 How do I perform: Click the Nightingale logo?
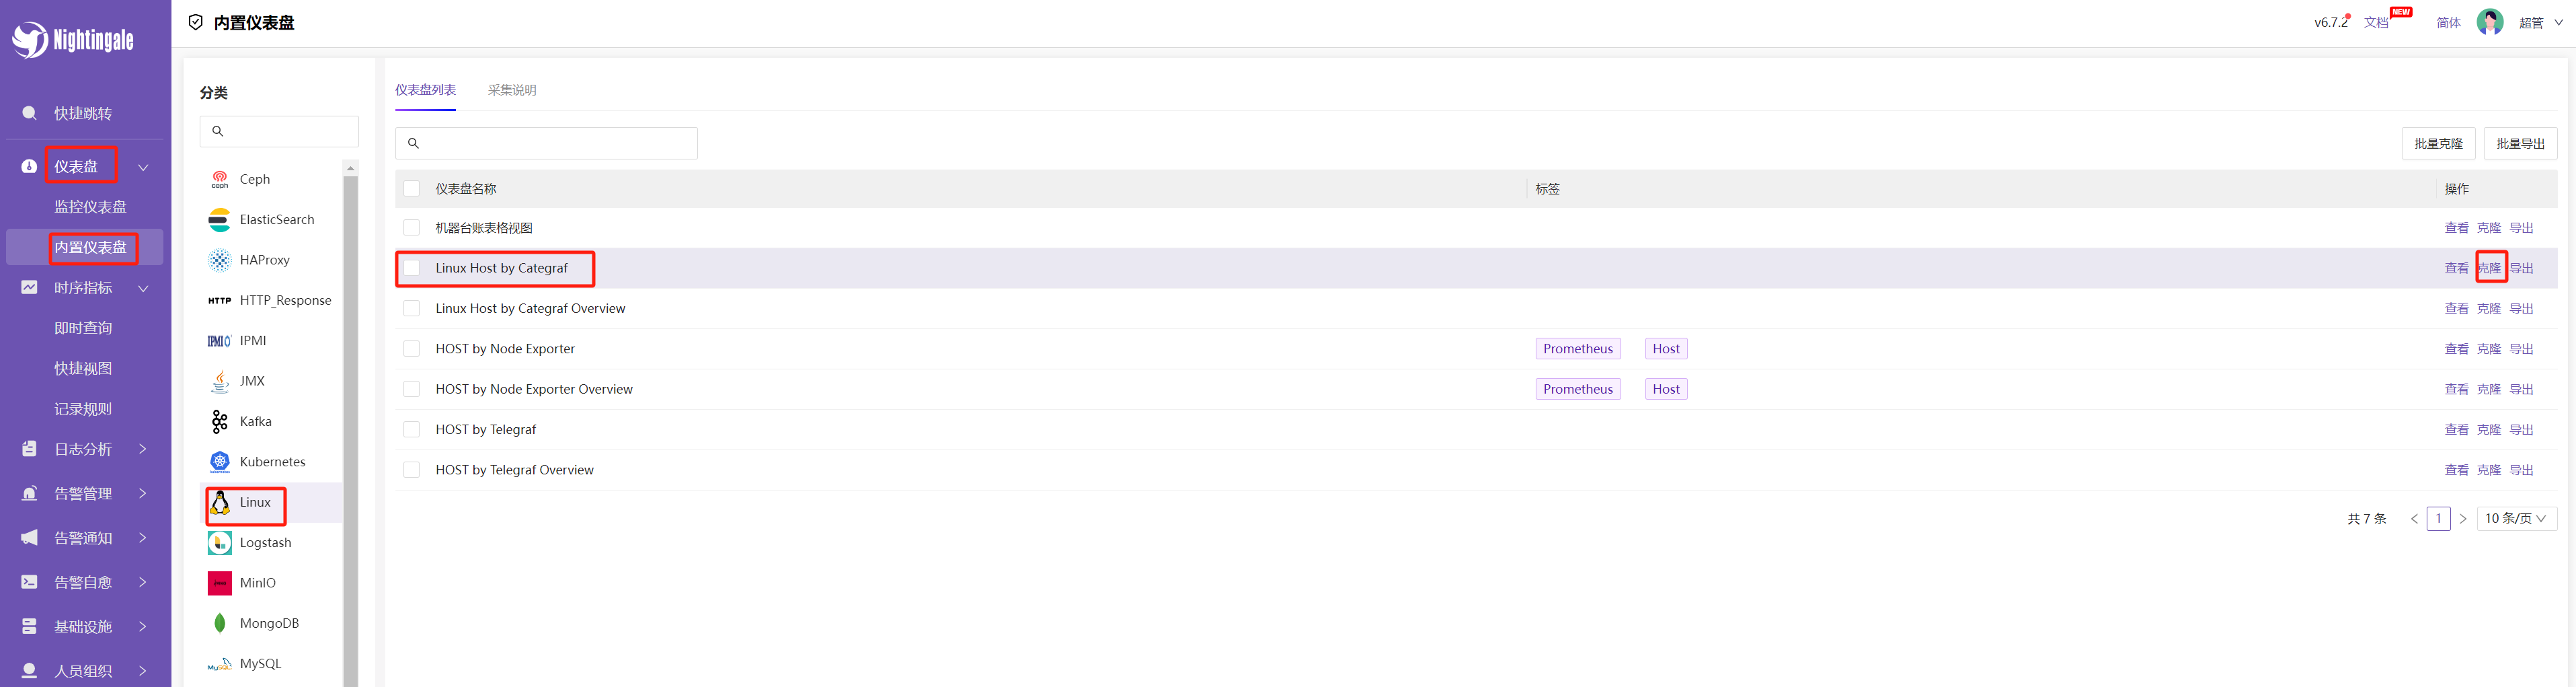click(x=73, y=39)
